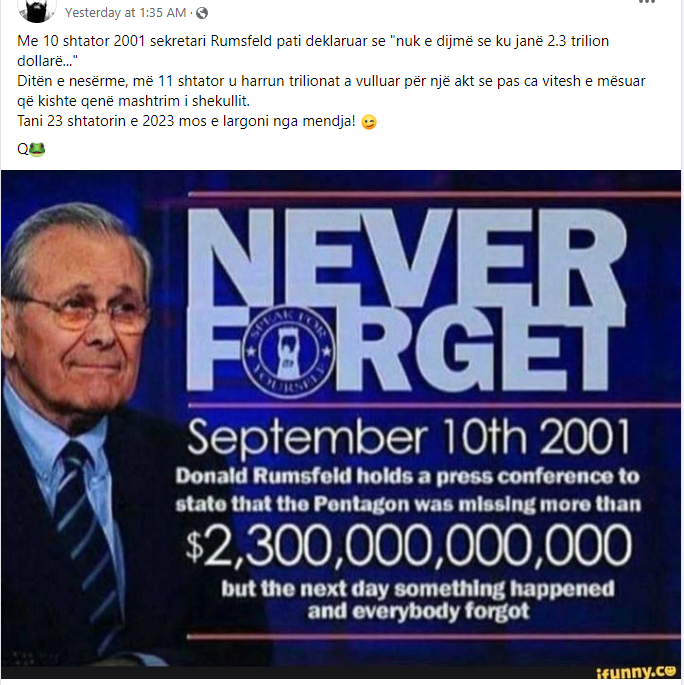684x685 pixels.
Task: Click the letter Q before the frog
Action: point(23,149)
